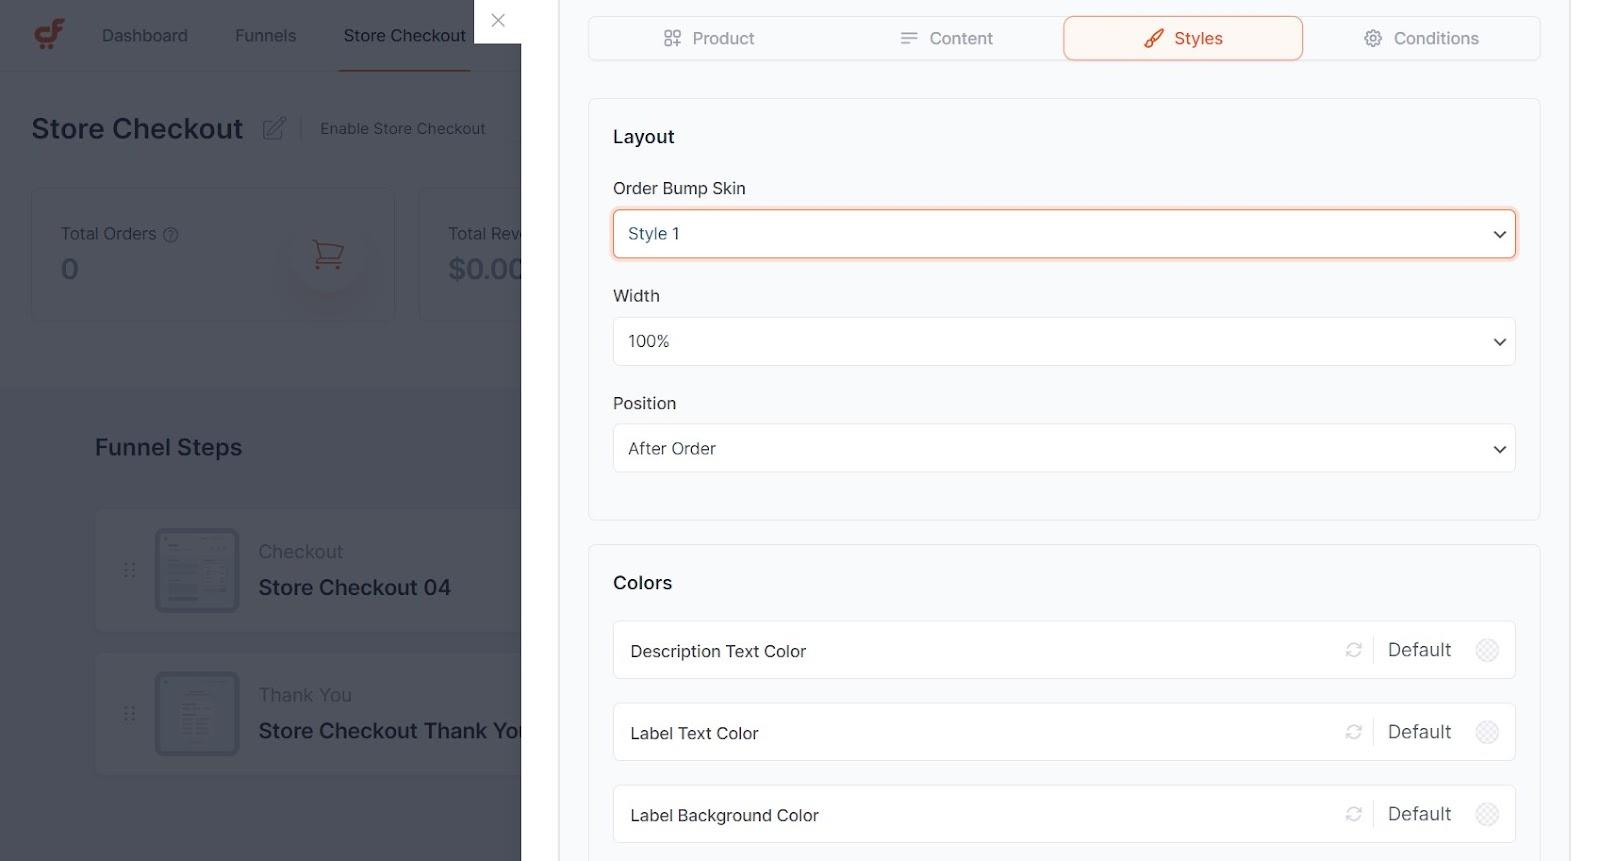Click Store Checkout in the top navigation

[405, 36]
